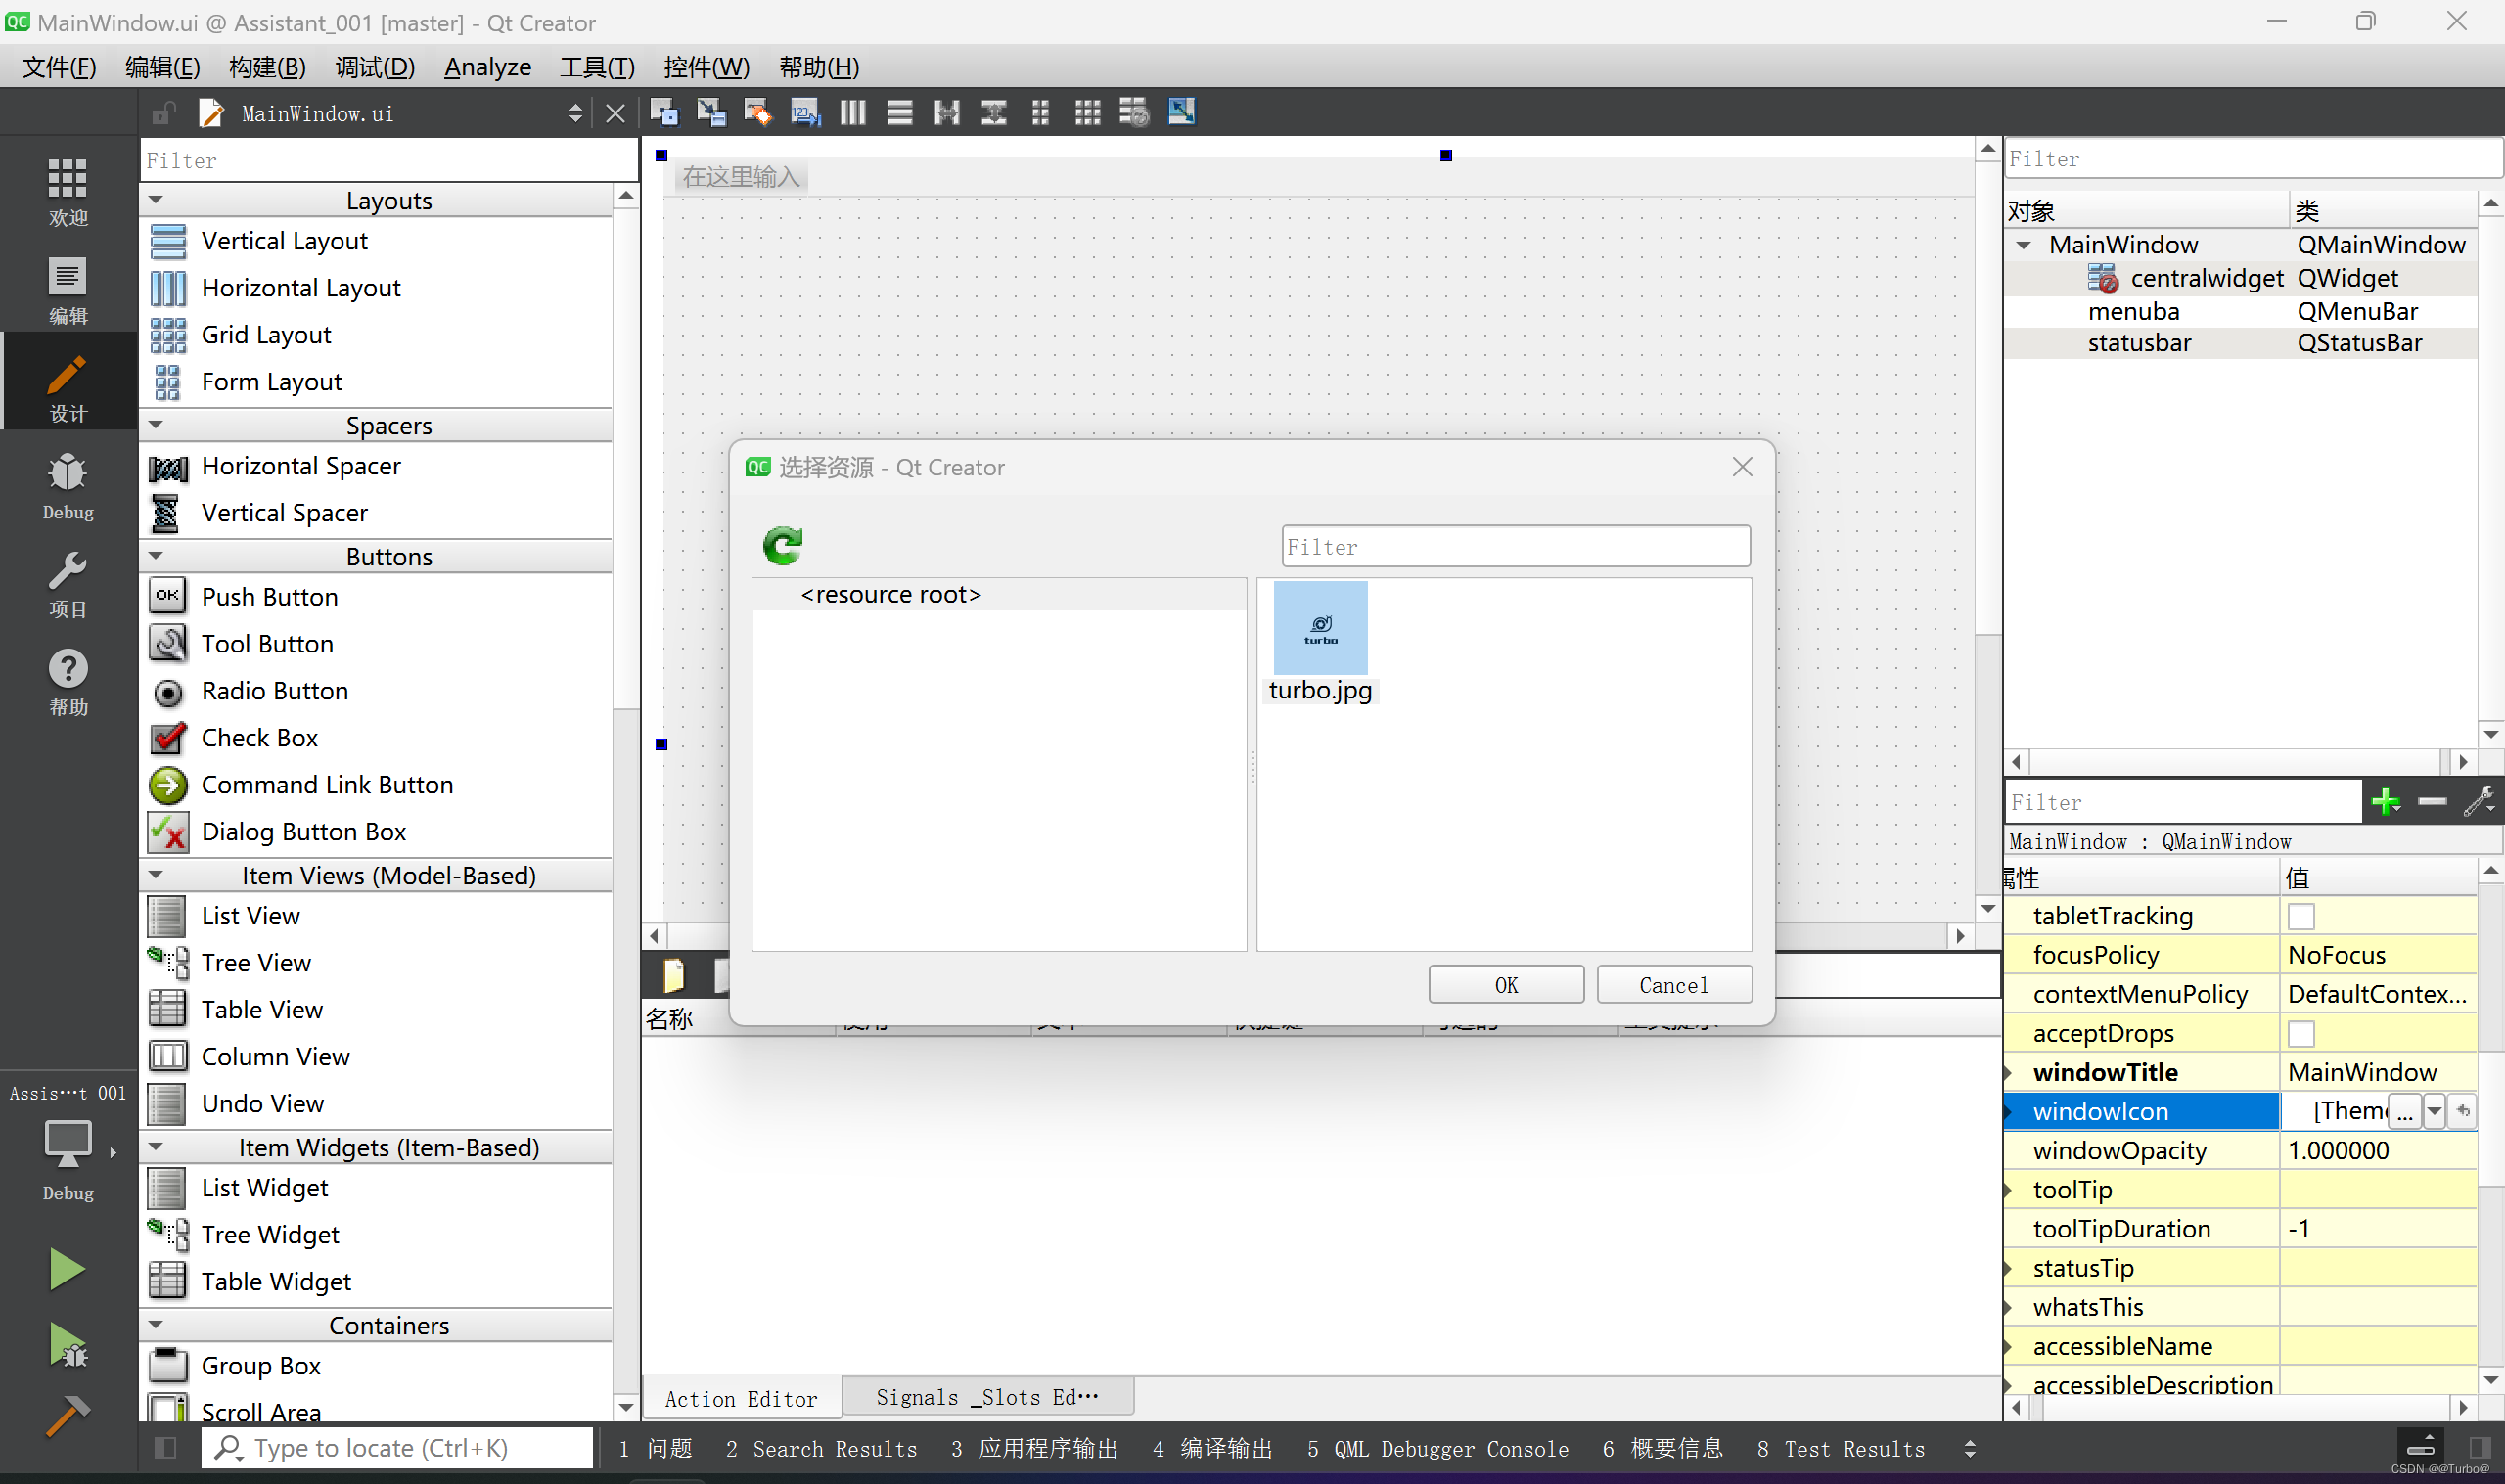Collapse the MainWindow object tree node

click(x=2024, y=245)
